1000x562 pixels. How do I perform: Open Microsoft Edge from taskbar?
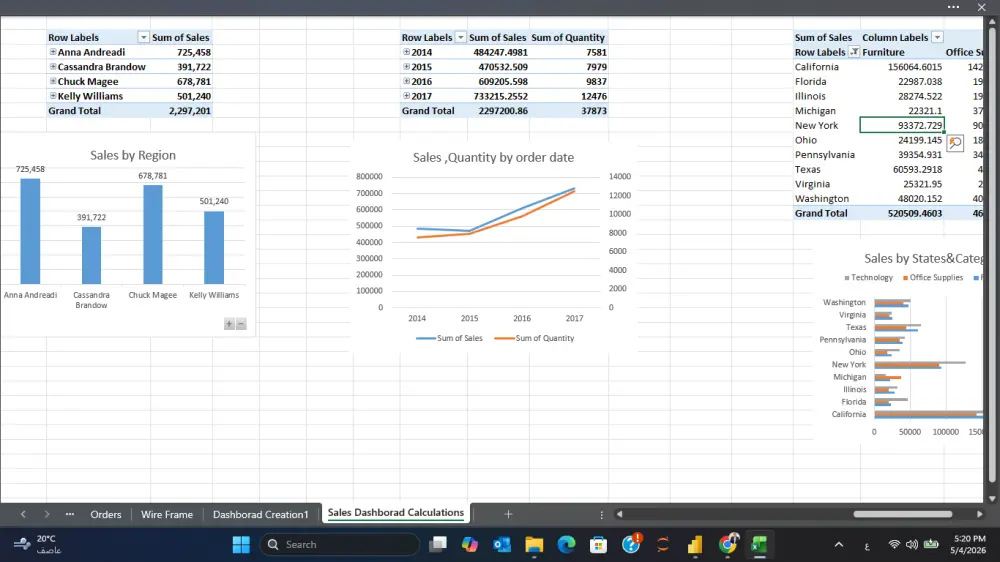tap(566, 544)
